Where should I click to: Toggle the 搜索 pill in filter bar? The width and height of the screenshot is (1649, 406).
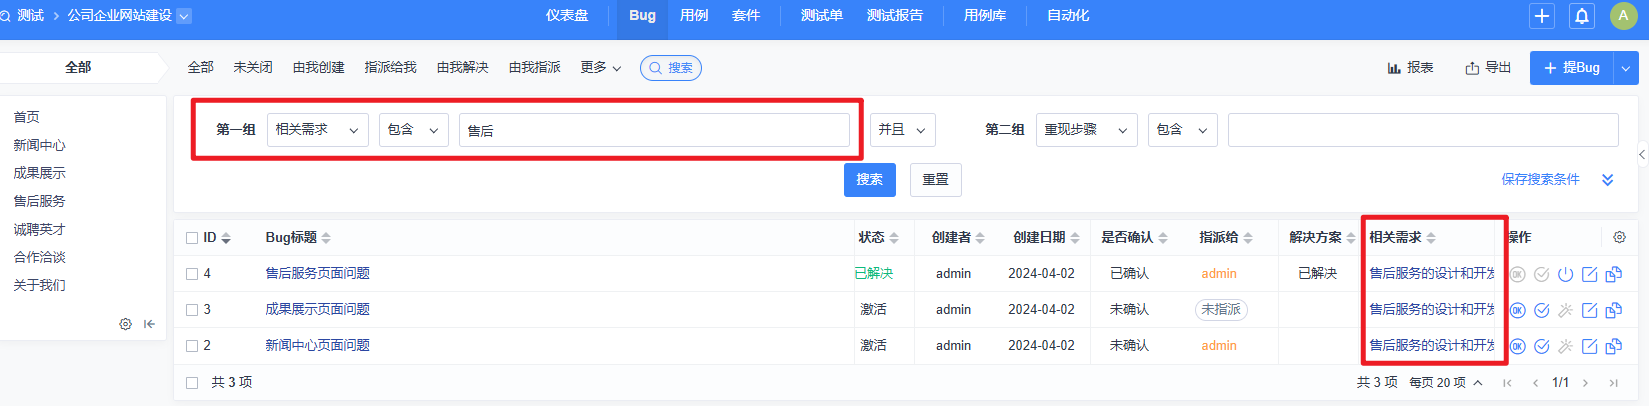[x=671, y=68]
